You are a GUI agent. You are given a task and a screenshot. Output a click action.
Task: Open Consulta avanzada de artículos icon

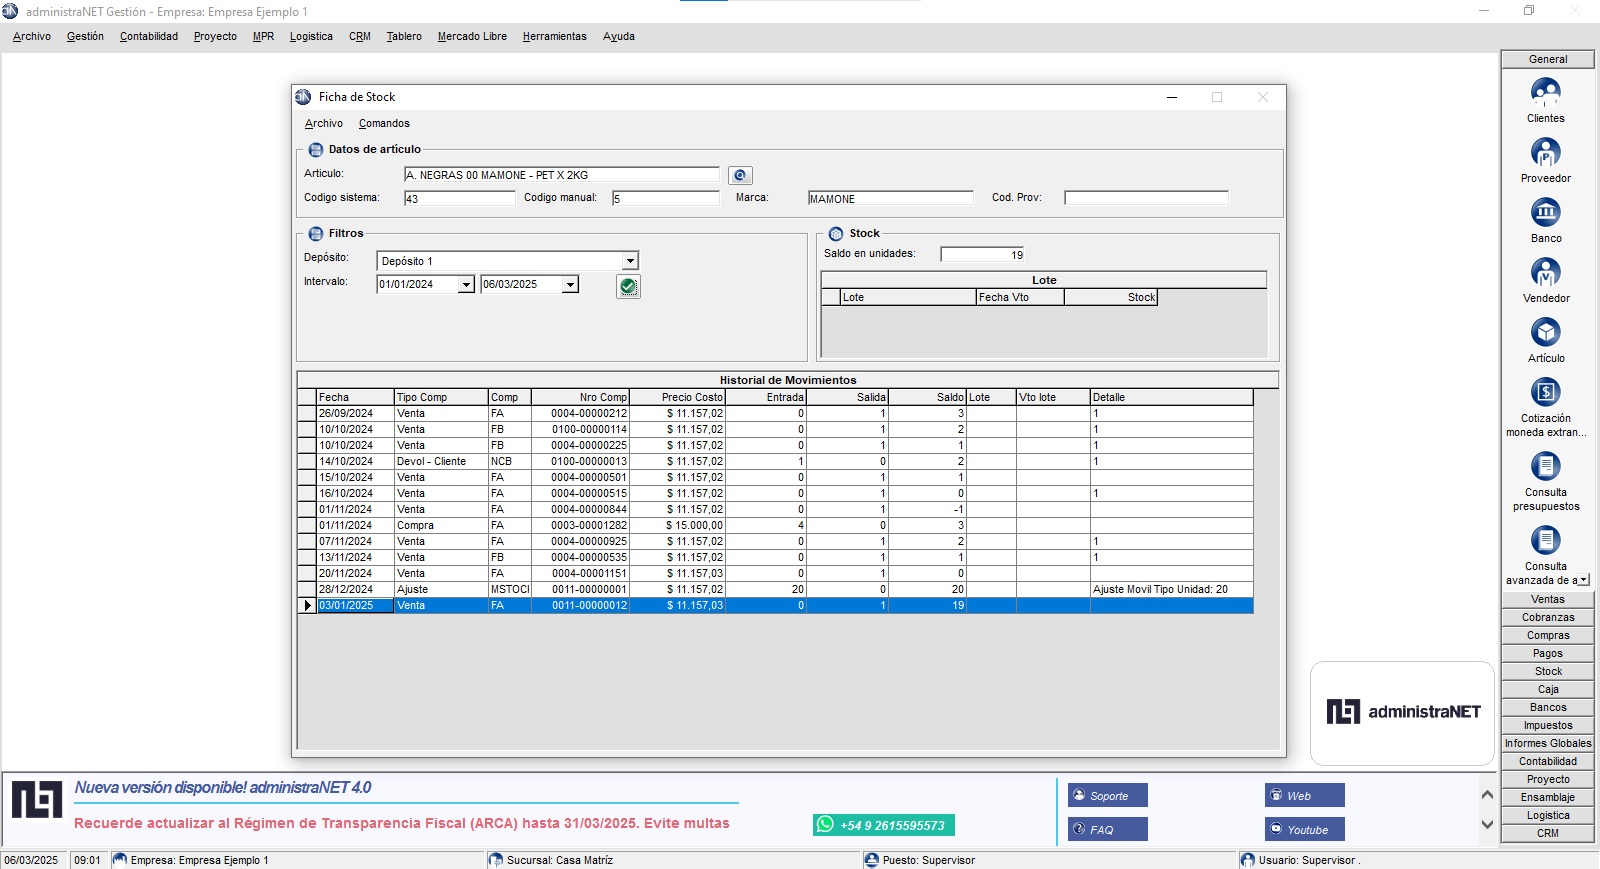(1545, 541)
